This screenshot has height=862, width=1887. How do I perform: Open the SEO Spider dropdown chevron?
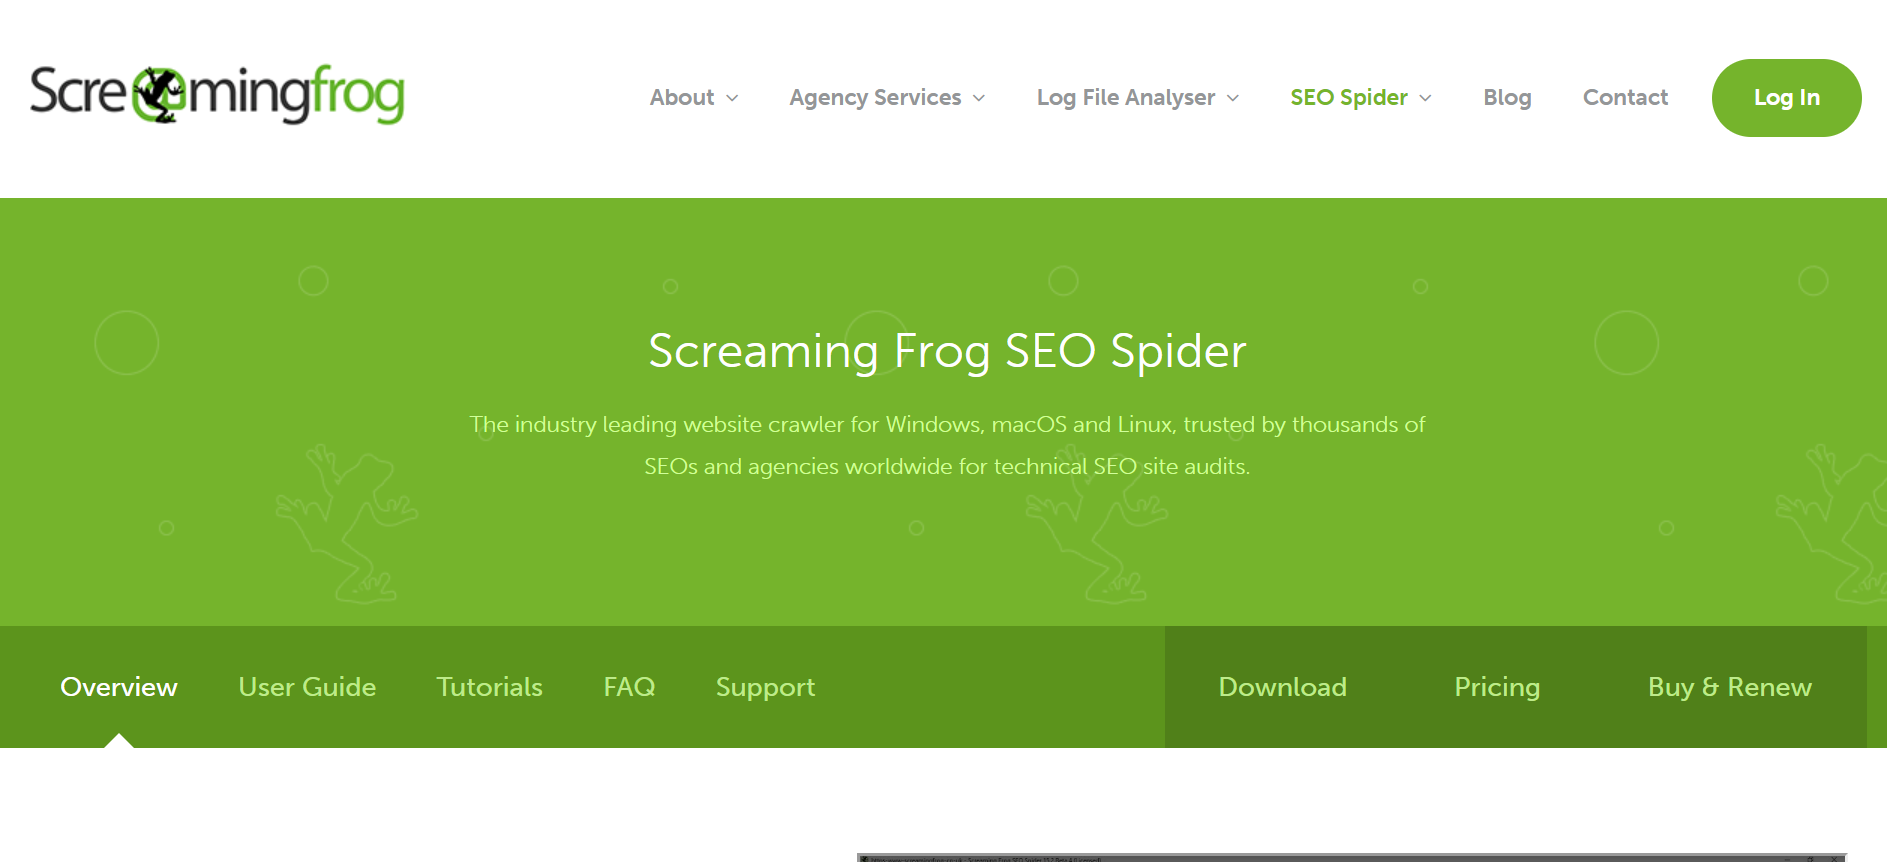(1426, 98)
